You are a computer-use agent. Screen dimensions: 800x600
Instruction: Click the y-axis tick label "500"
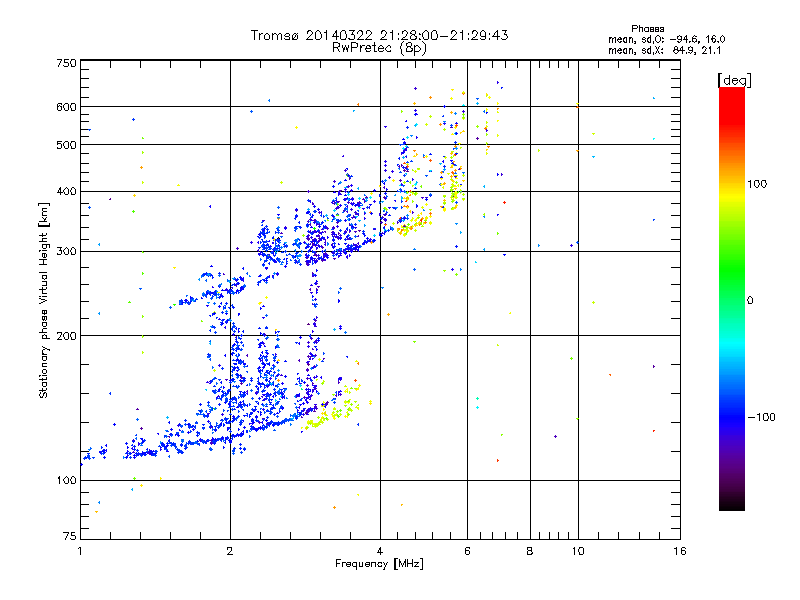[67, 145]
